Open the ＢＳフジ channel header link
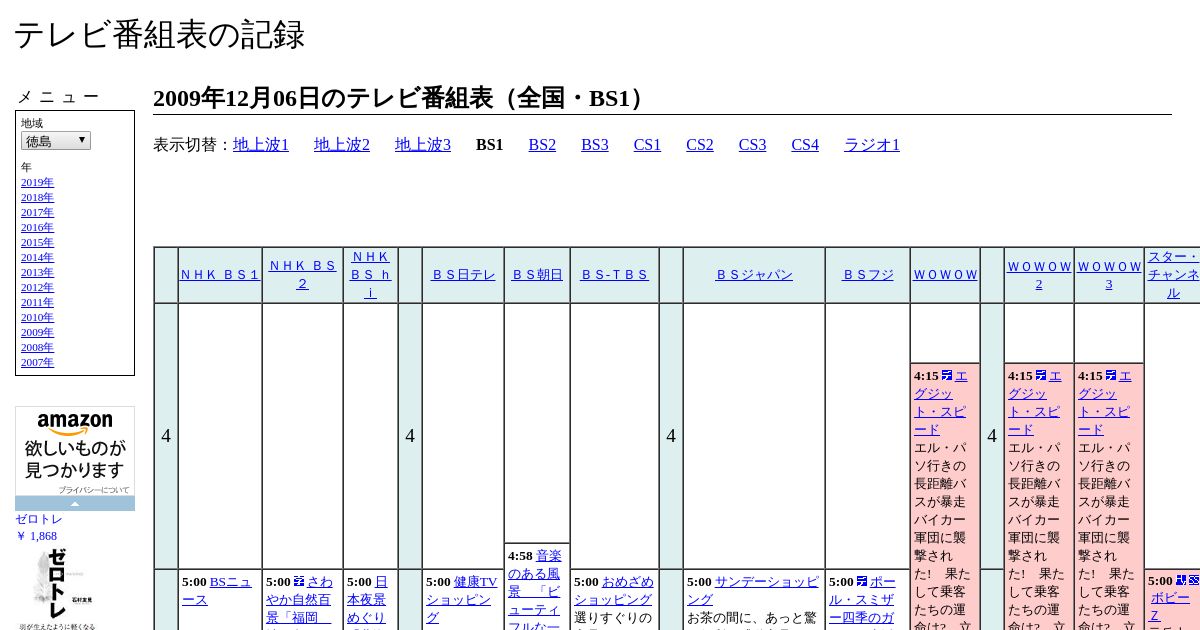This screenshot has height=630, width=1200. [x=868, y=275]
